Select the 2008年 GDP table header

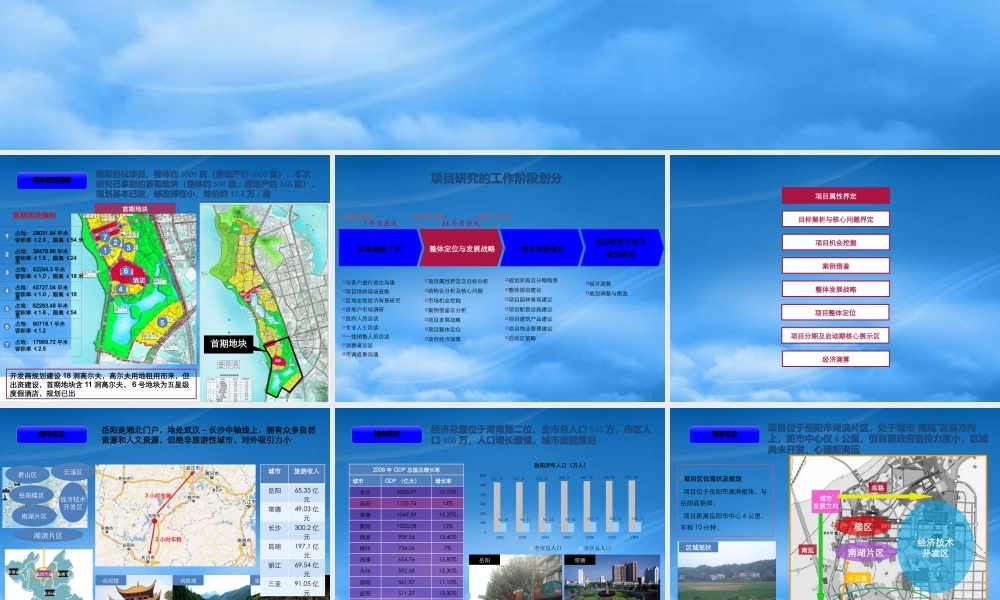point(406,469)
